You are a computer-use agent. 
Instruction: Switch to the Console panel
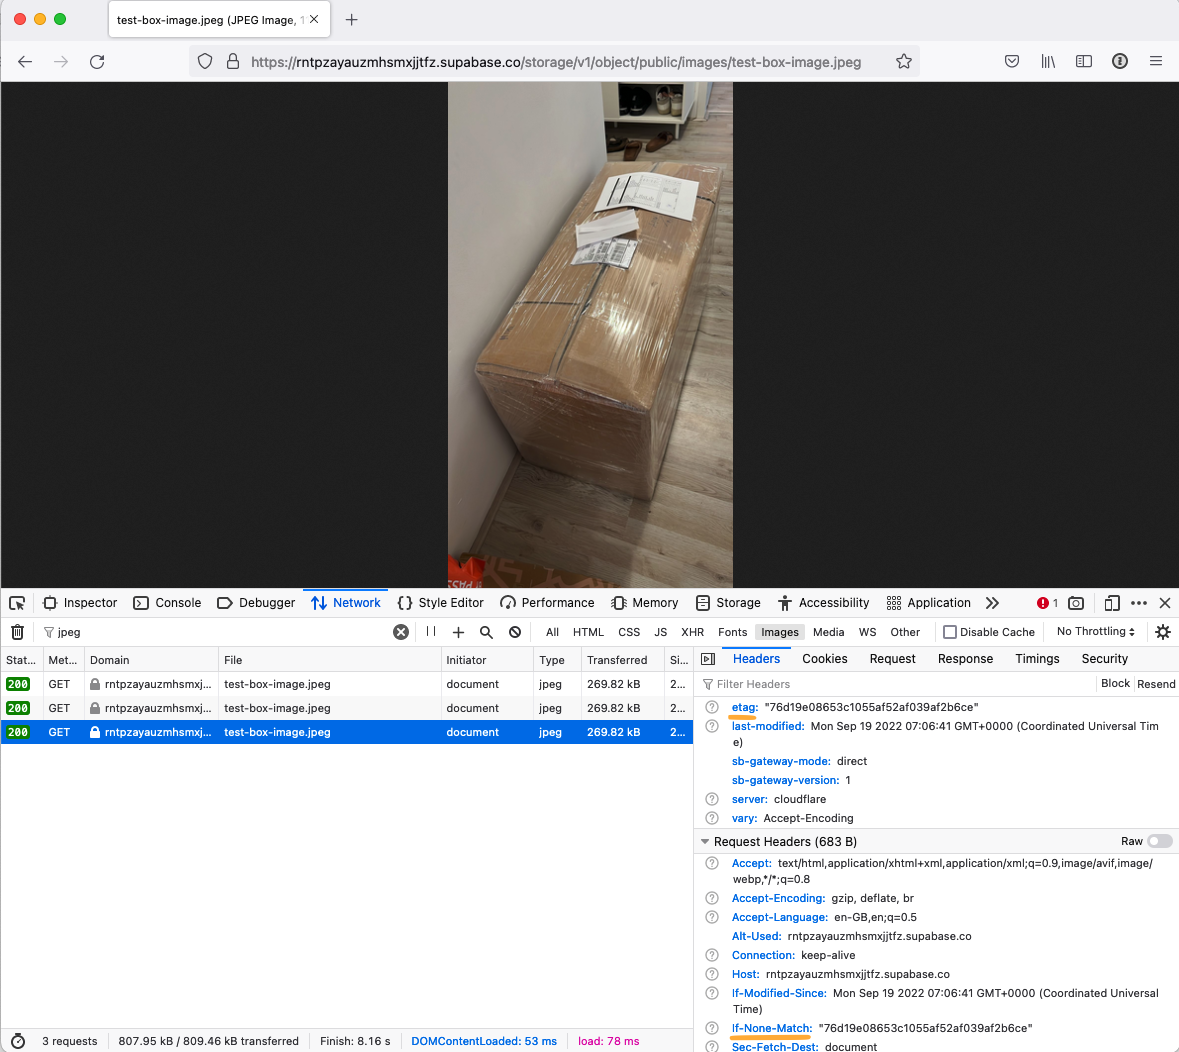[167, 602]
